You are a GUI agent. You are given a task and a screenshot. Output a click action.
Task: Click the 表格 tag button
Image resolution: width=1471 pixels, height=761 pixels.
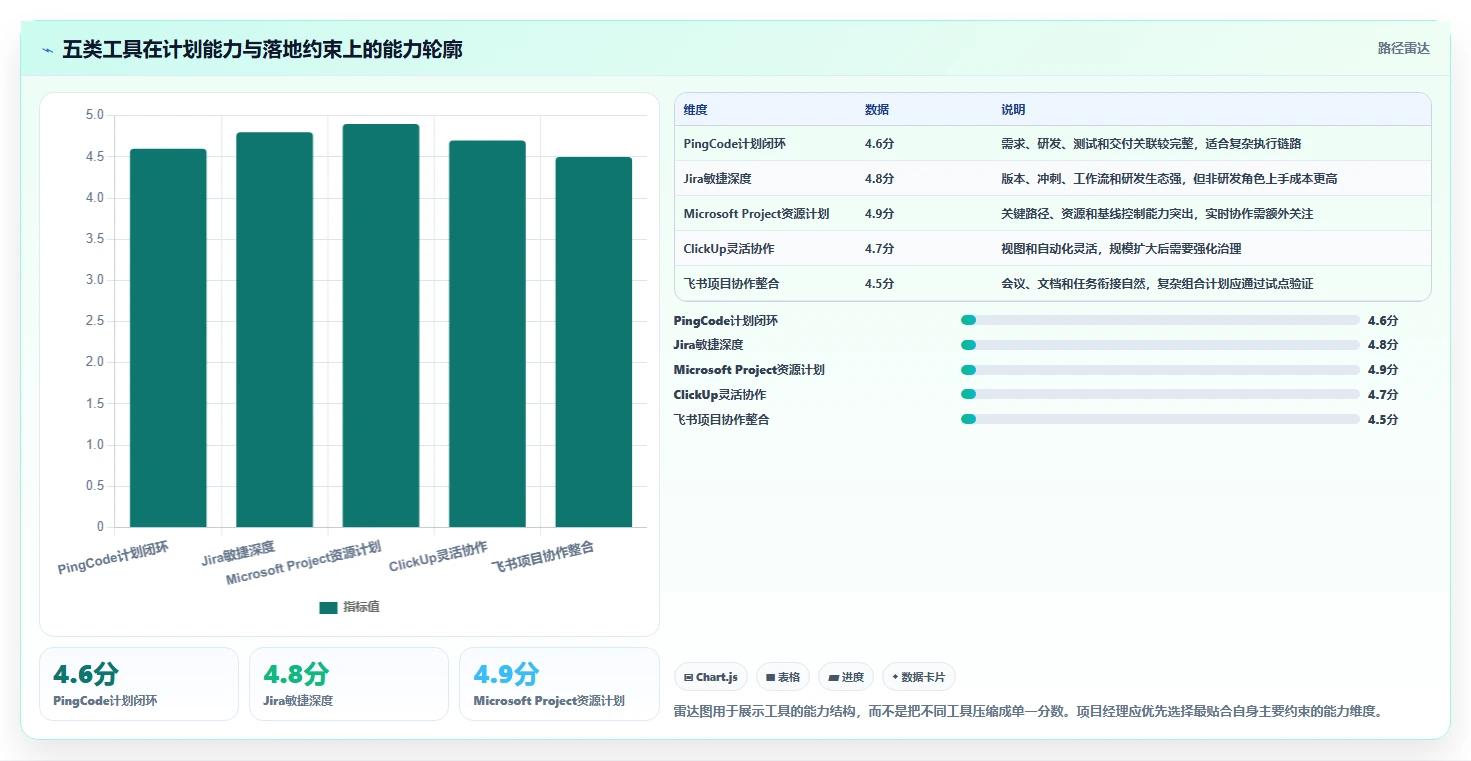[783, 677]
